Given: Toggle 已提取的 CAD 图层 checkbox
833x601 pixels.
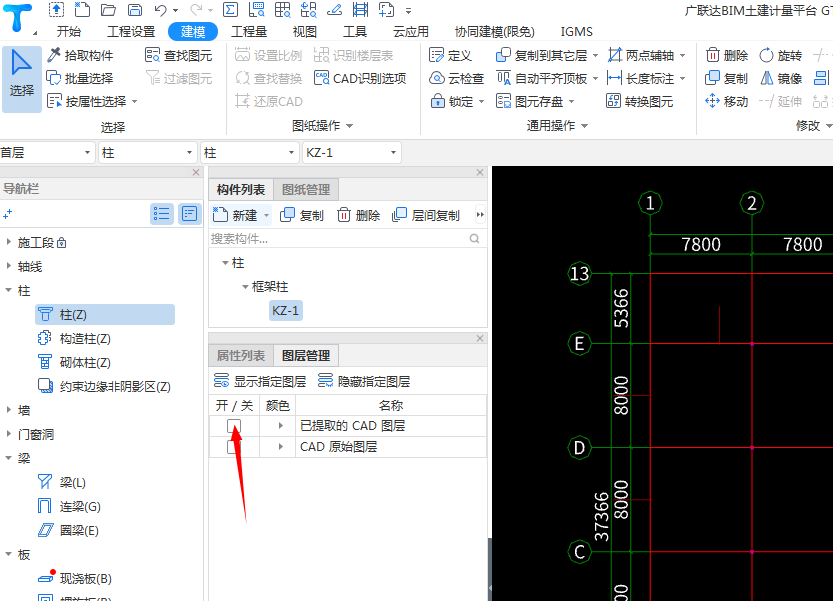Looking at the screenshot, I should 234,426.
